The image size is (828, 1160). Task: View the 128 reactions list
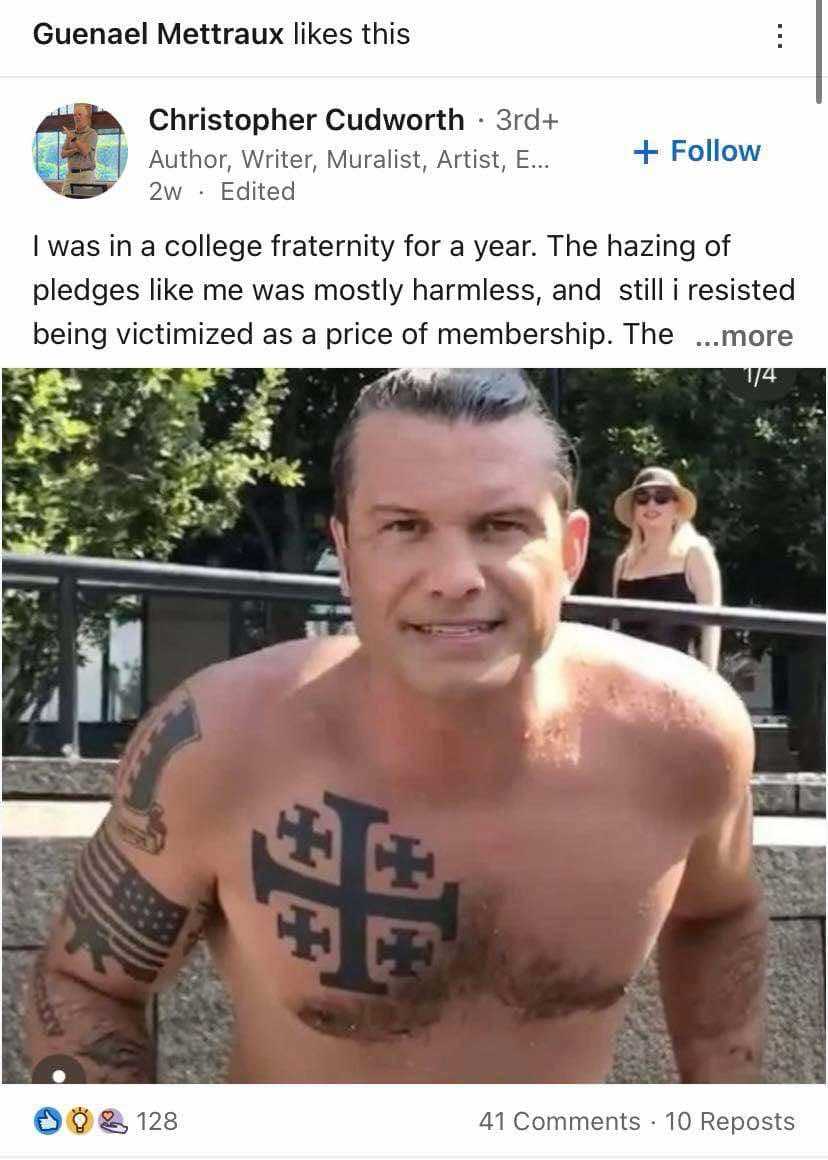(157, 1121)
